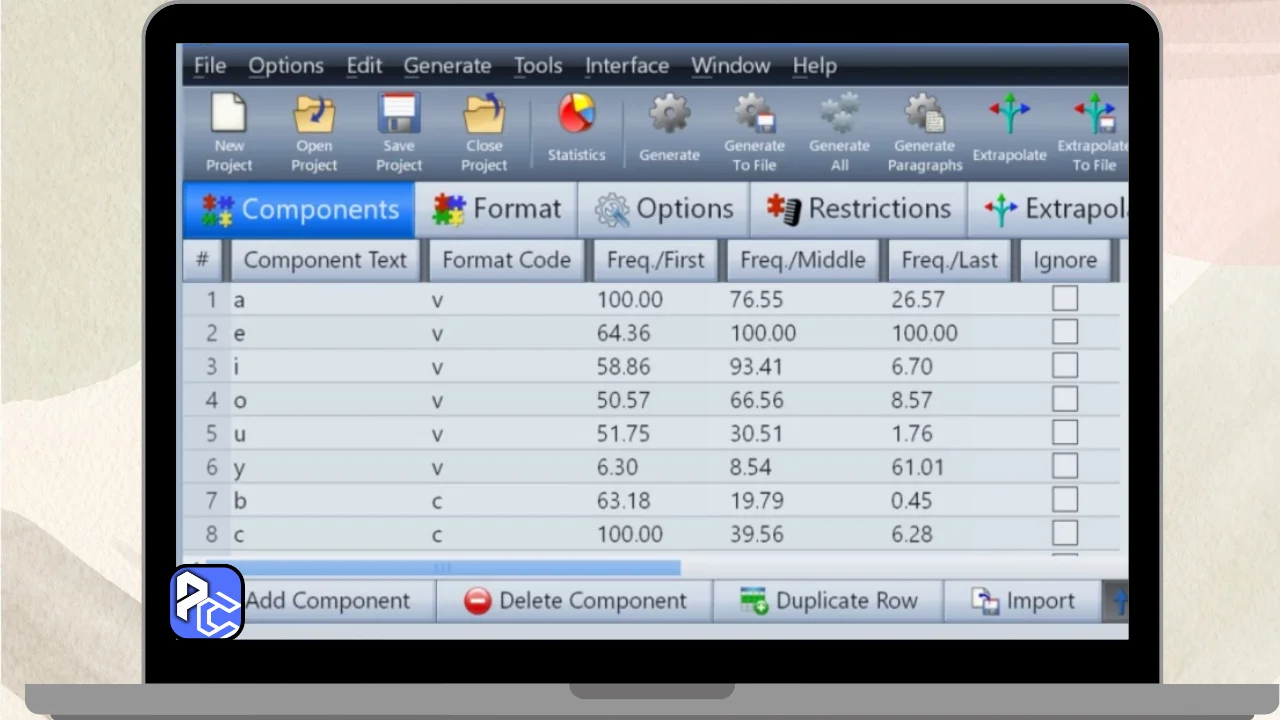Viewport: 1280px width, 720px height.
Task: Tick the Ignore checkbox for component e
Action: click(1065, 332)
